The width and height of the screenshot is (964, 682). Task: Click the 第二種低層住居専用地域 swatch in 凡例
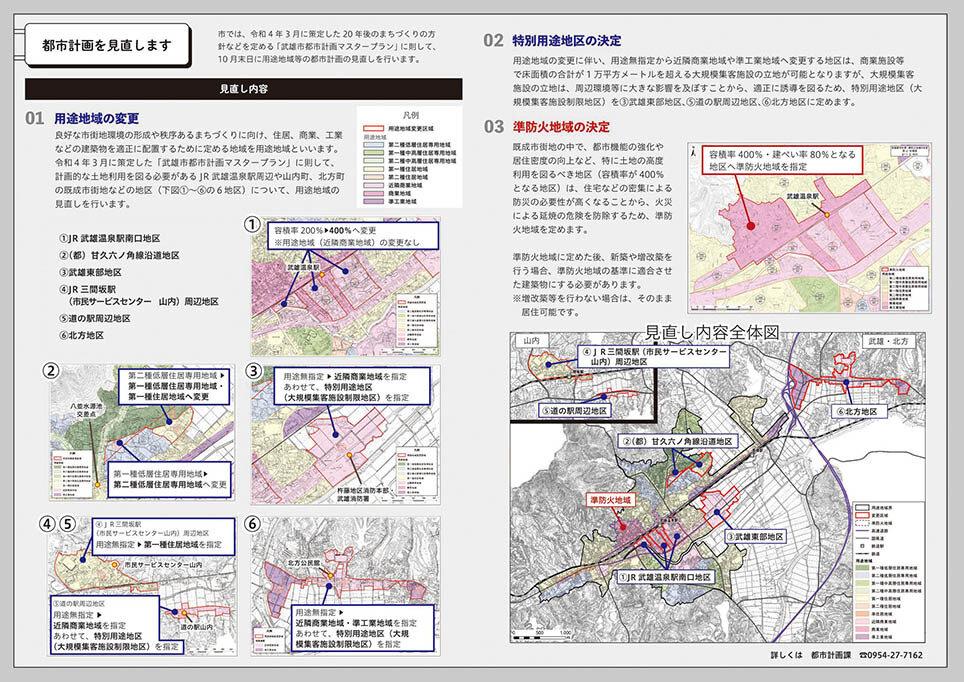pos(373,145)
